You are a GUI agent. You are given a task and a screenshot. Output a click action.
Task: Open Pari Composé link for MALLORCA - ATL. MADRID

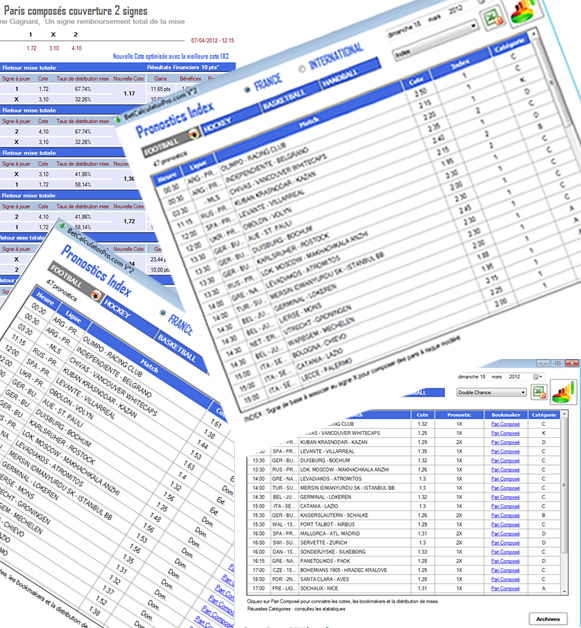[x=505, y=533]
